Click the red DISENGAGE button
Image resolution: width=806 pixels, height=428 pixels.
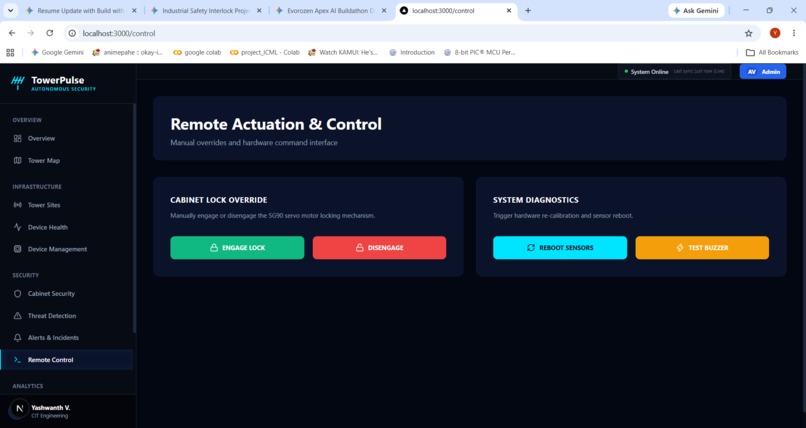click(x=379, y=248)
